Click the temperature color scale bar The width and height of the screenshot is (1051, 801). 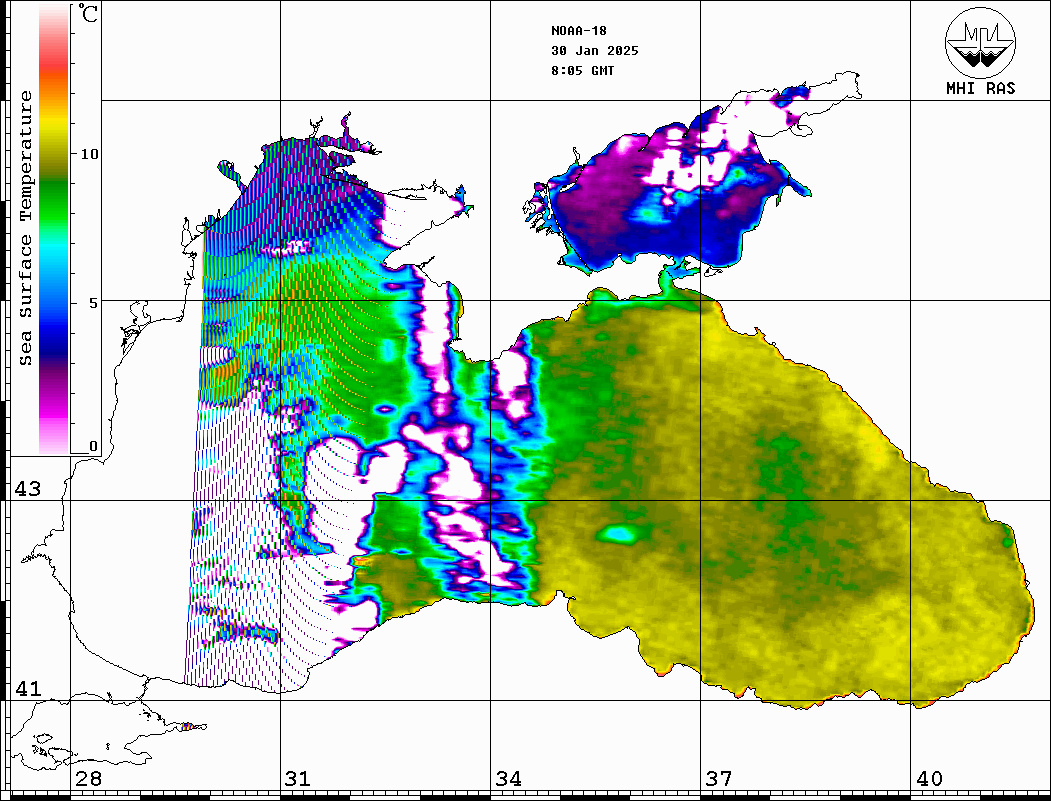[54, 230]
